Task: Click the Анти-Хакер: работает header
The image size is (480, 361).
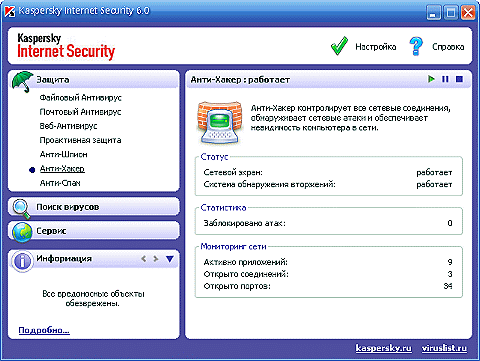Action: coord(240,80)
